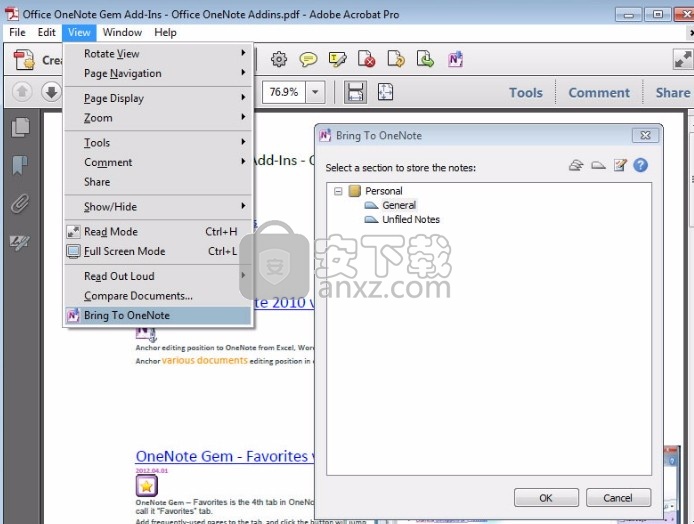Click the insert page from file icon

(x=425, y=59)
